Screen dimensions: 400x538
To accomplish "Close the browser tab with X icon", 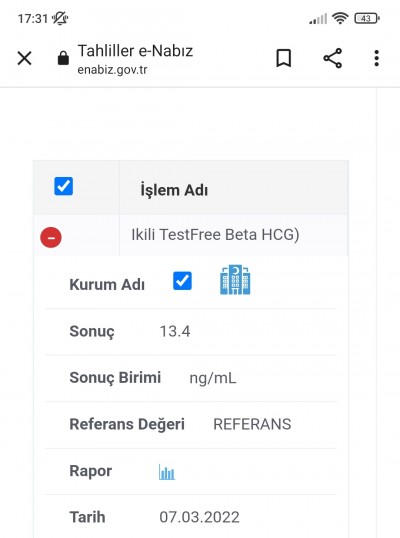I will point(25,58).
